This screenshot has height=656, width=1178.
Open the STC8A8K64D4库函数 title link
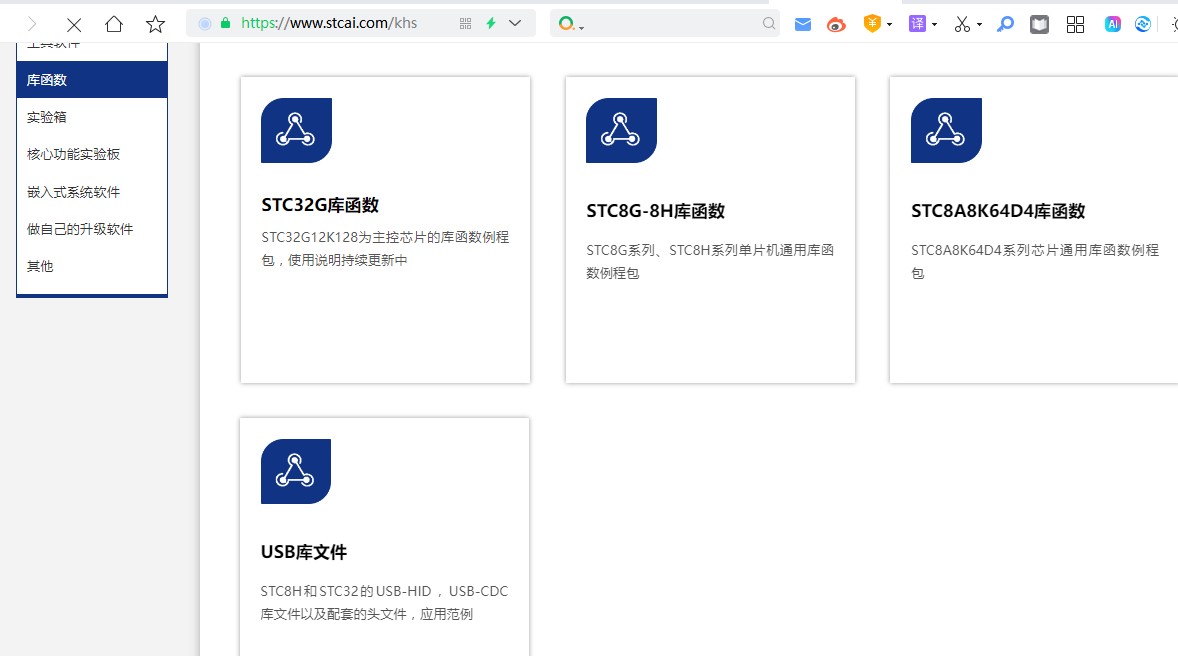[998, 211]
